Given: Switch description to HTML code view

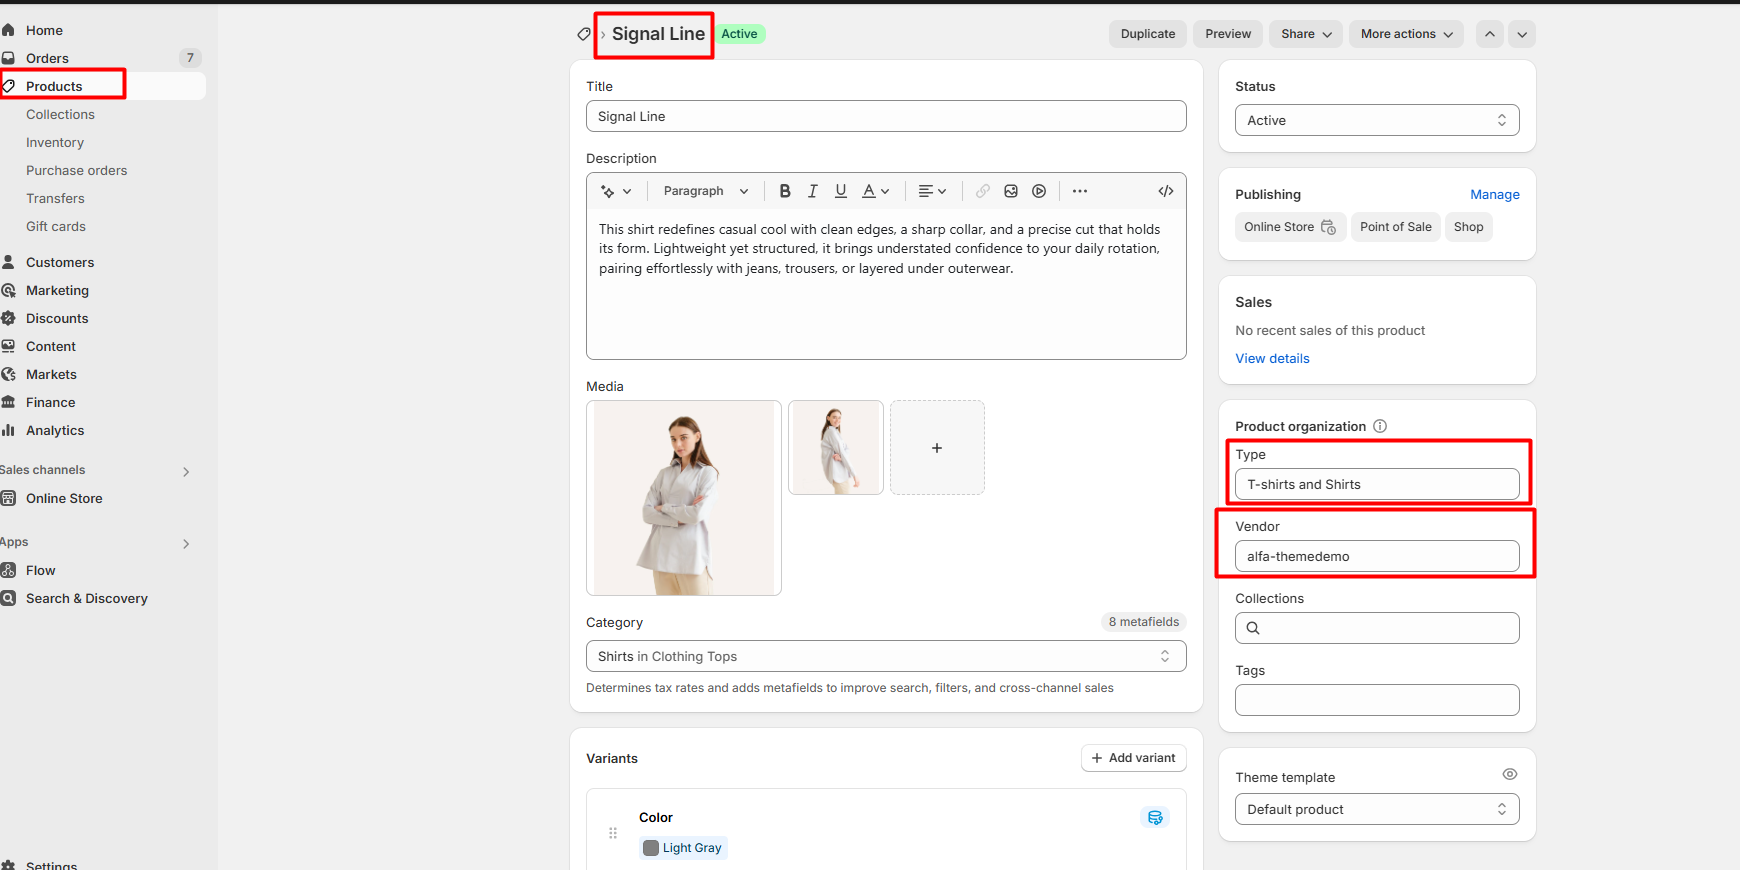Looking at the screenshot, I should 1166,191.
